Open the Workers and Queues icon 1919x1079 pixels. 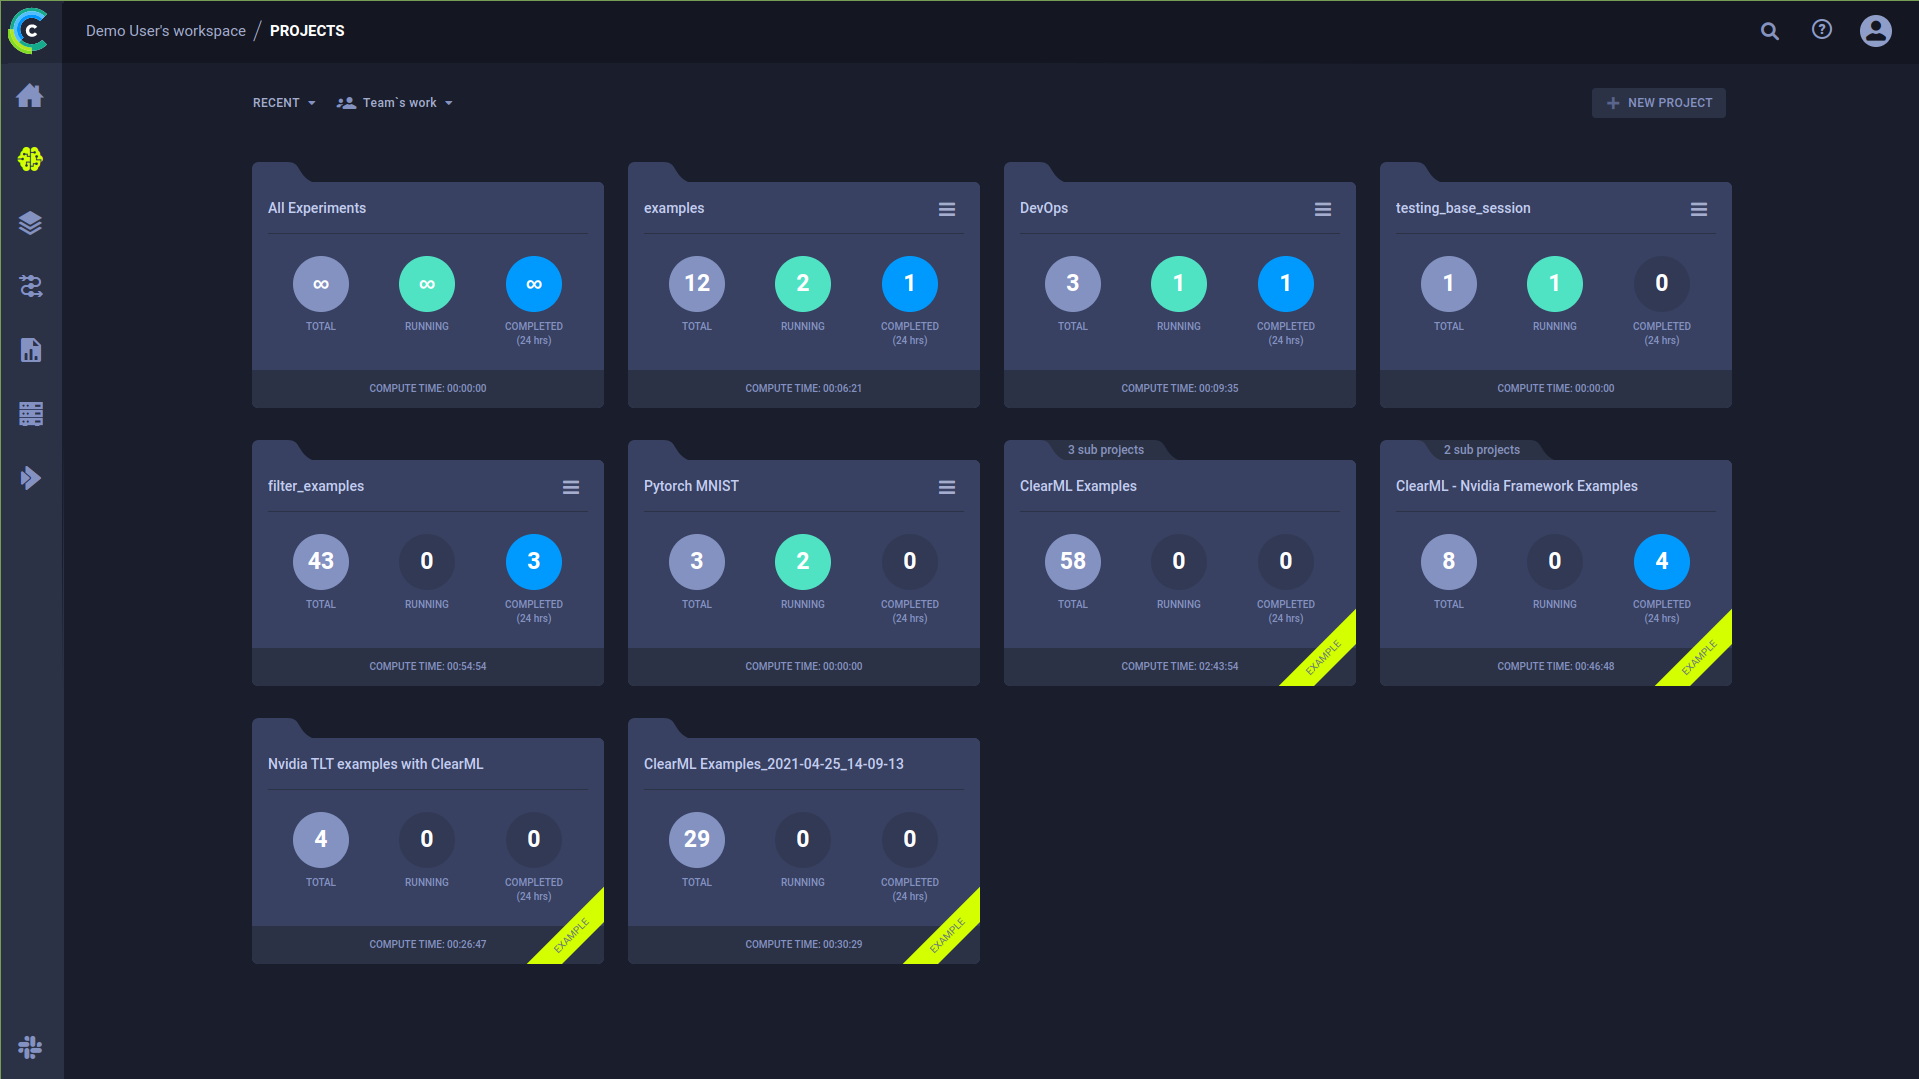[x=30, y=414]
